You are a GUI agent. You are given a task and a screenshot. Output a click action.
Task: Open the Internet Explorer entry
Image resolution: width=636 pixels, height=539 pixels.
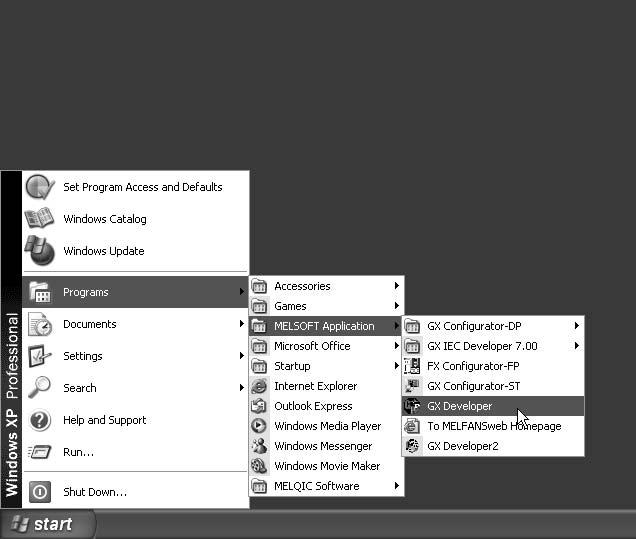point(326,386)
